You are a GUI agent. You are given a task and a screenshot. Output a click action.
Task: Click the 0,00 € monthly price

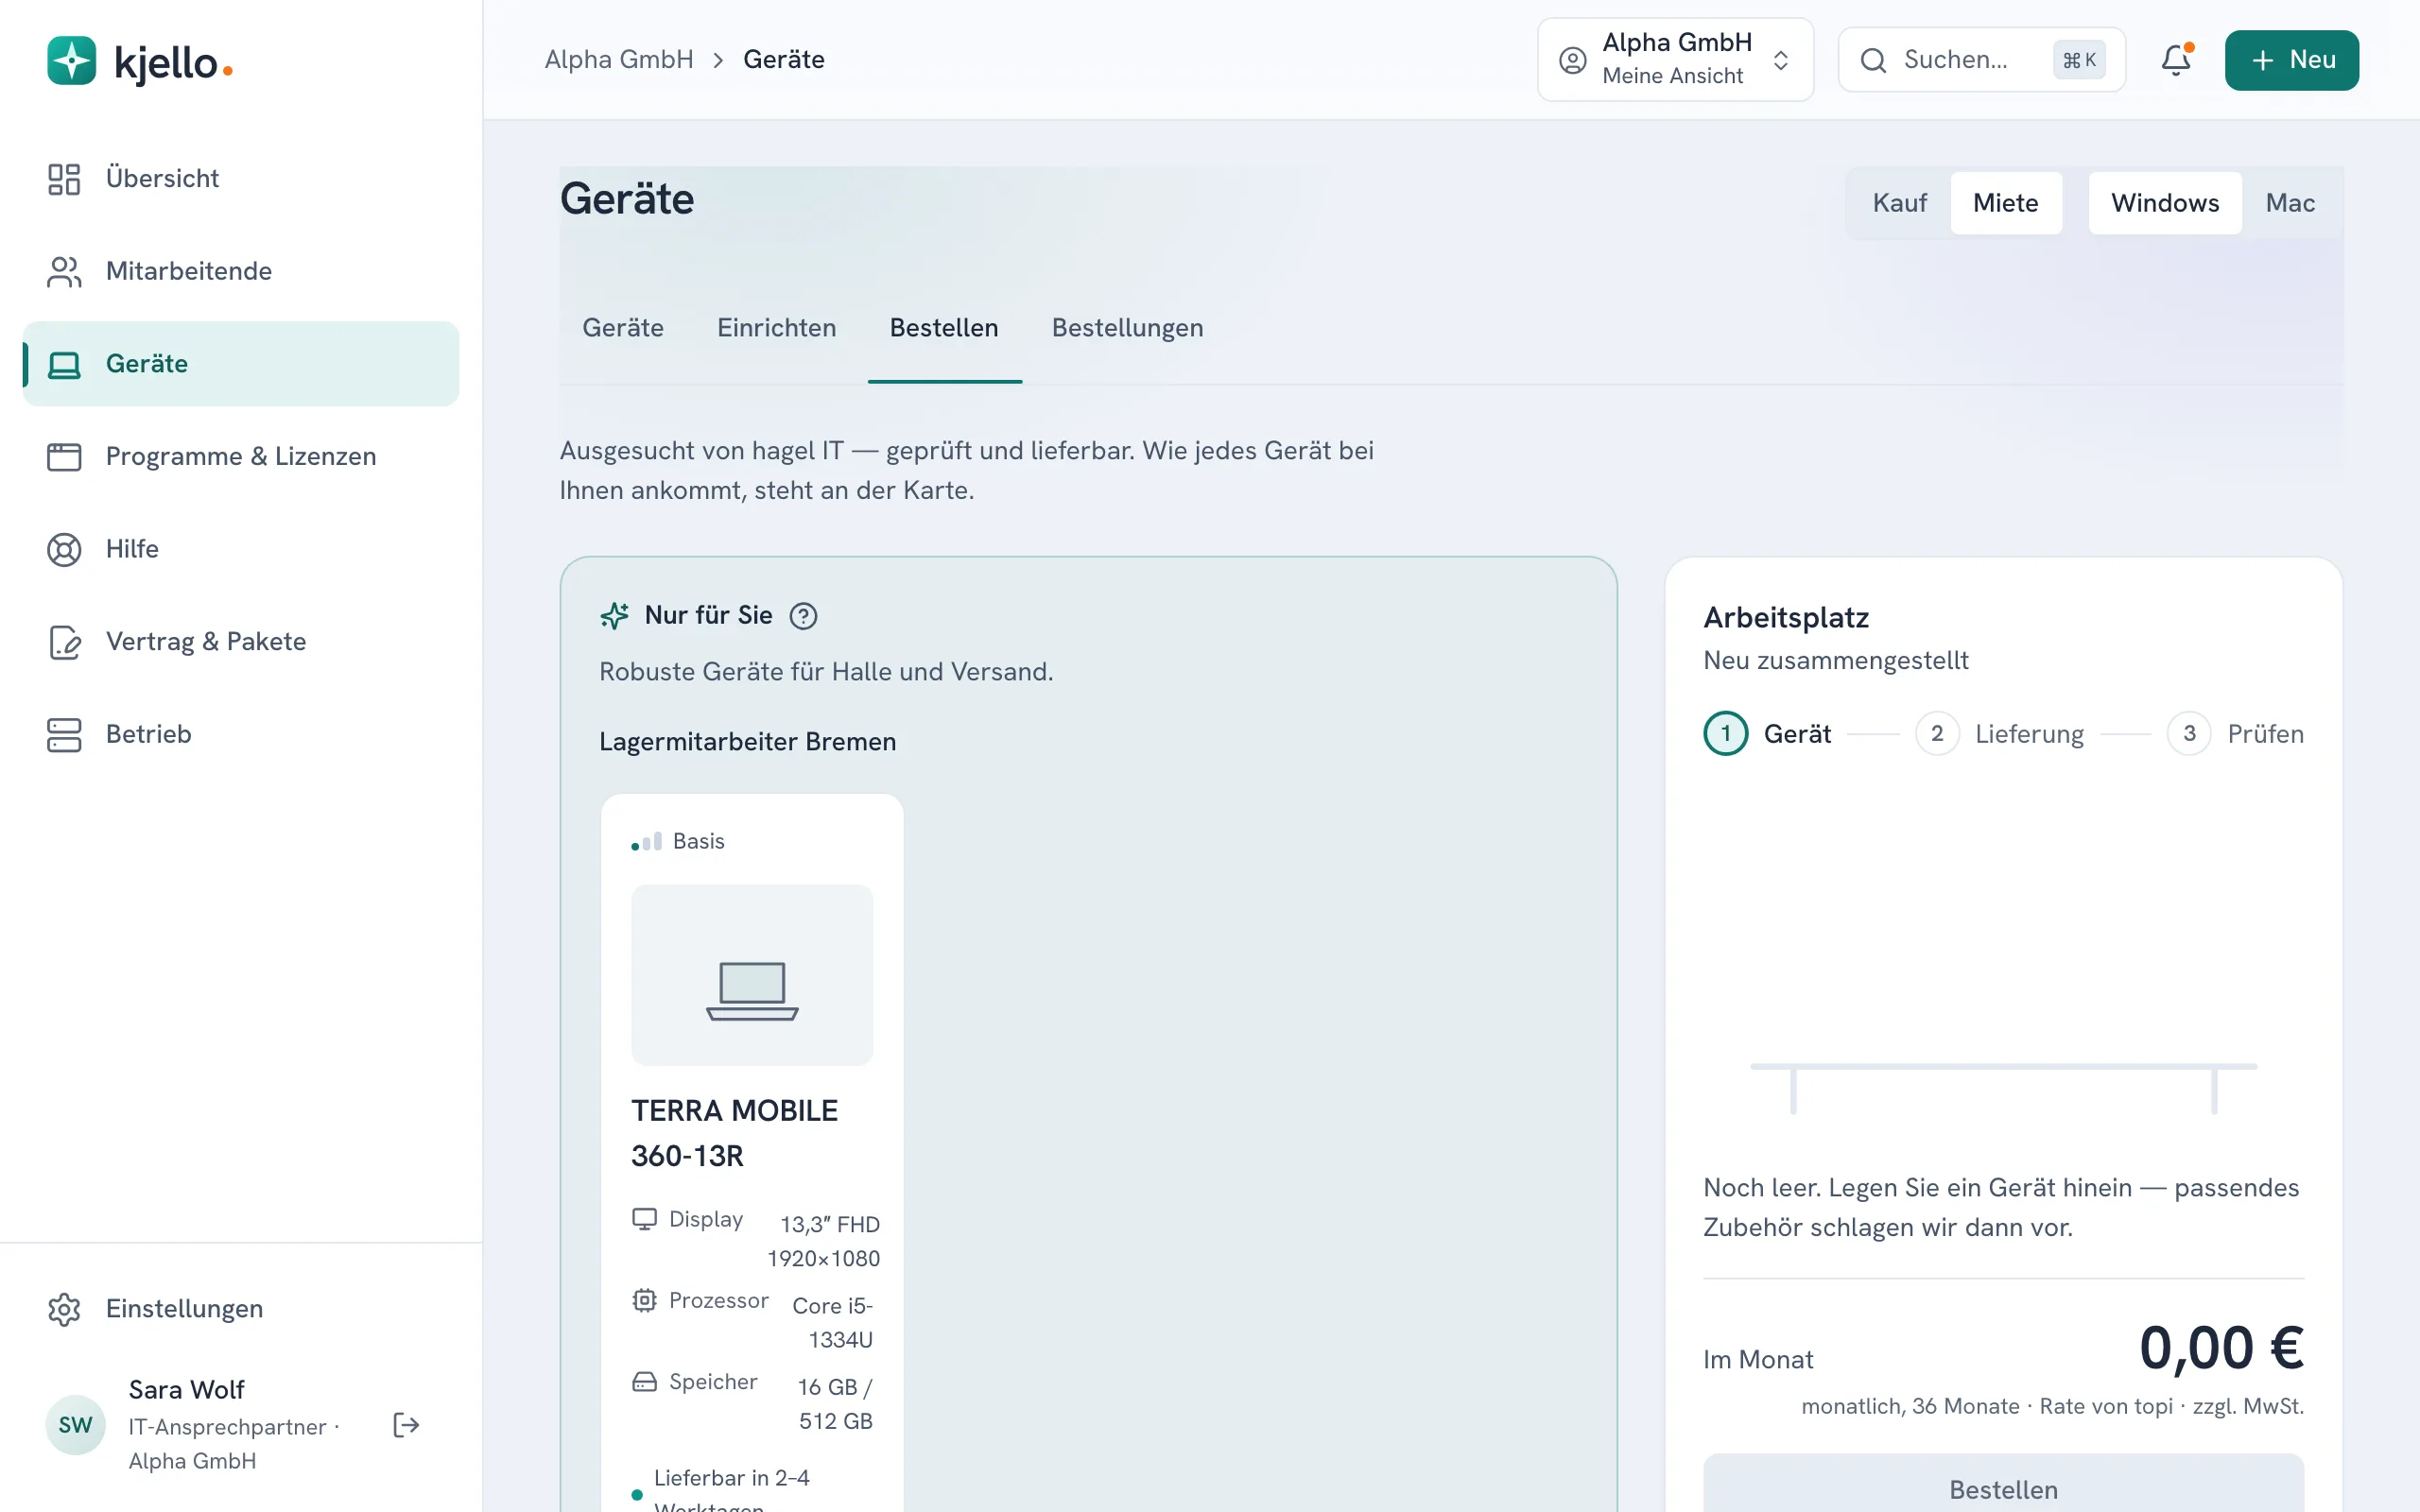[2221, 1347]
